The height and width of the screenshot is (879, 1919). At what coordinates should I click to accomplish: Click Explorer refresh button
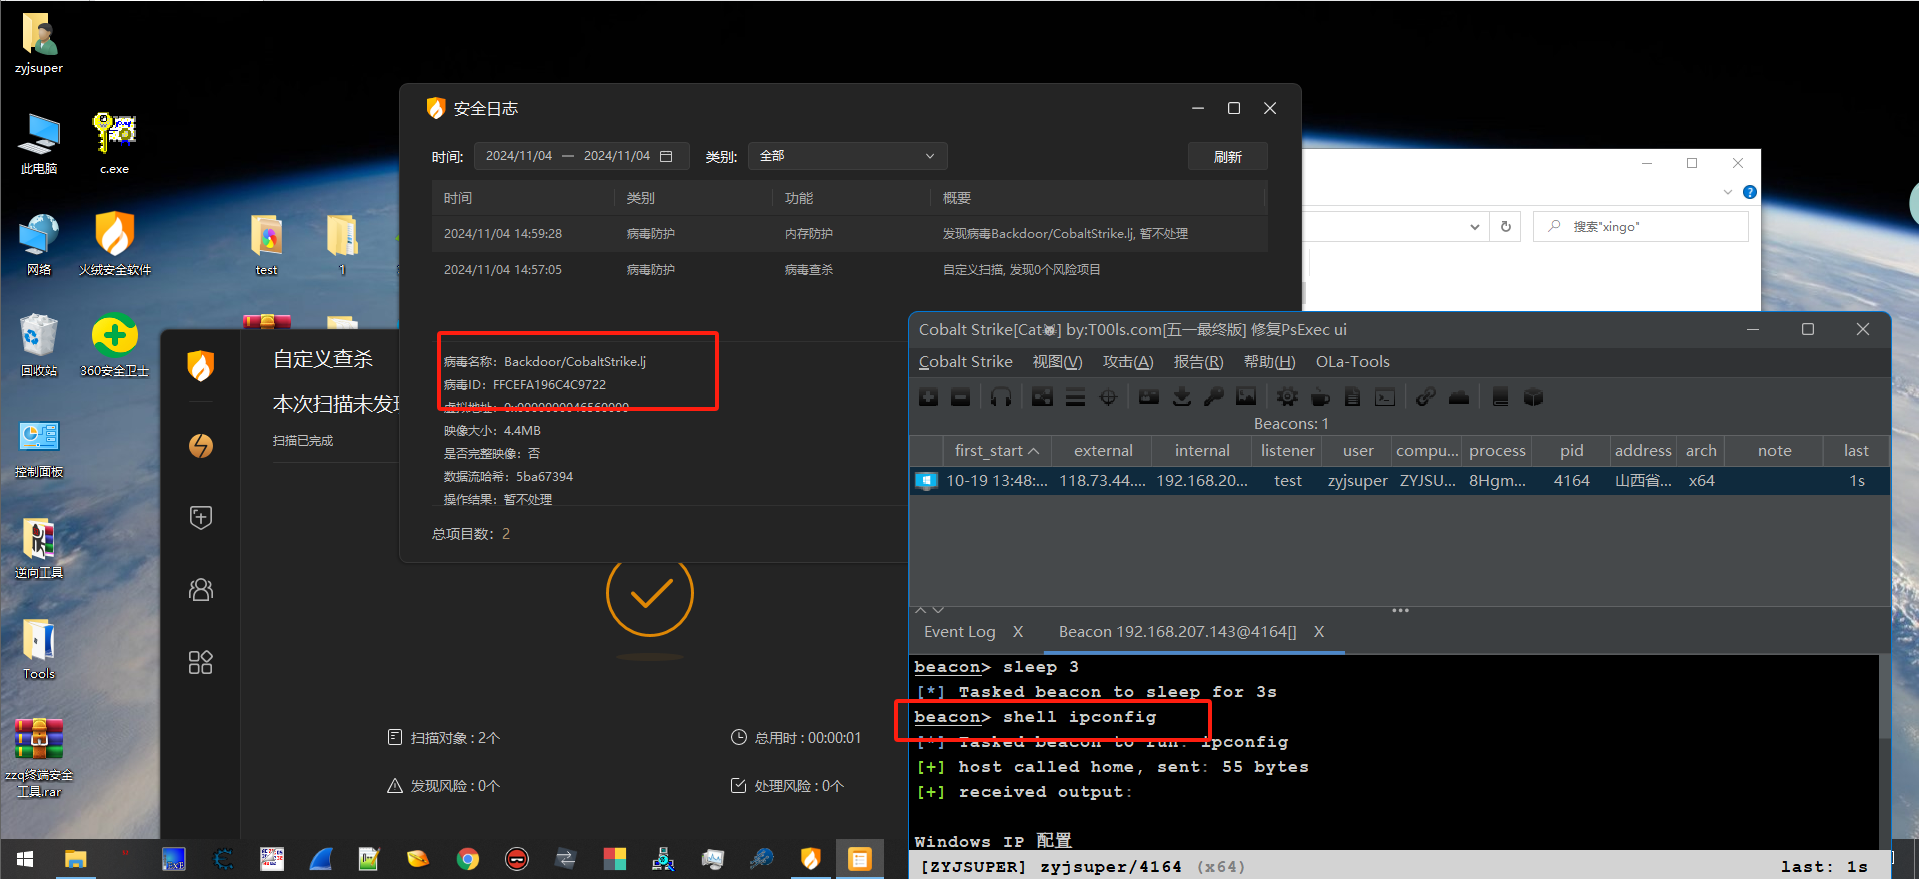coord(1505,227)
